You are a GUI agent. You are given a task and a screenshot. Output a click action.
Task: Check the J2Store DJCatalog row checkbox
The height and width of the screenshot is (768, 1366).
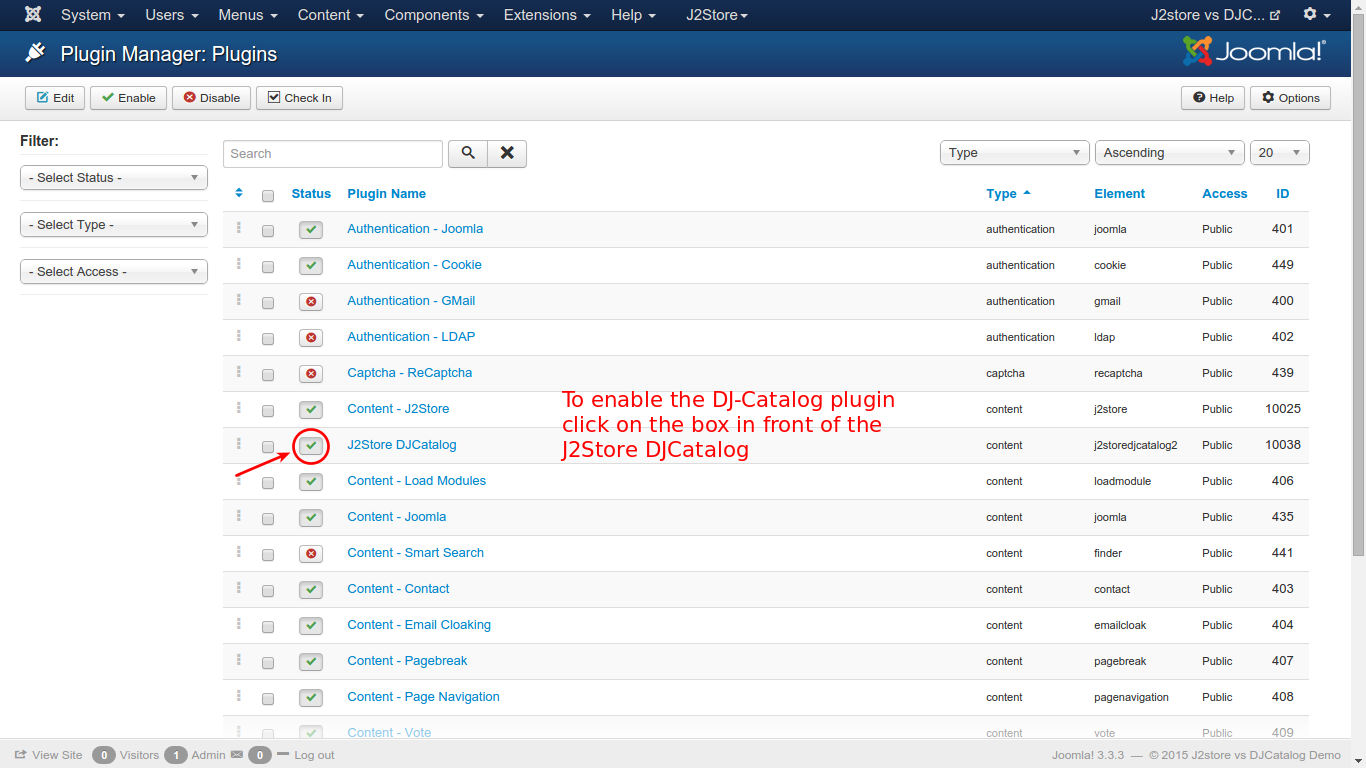268,447
